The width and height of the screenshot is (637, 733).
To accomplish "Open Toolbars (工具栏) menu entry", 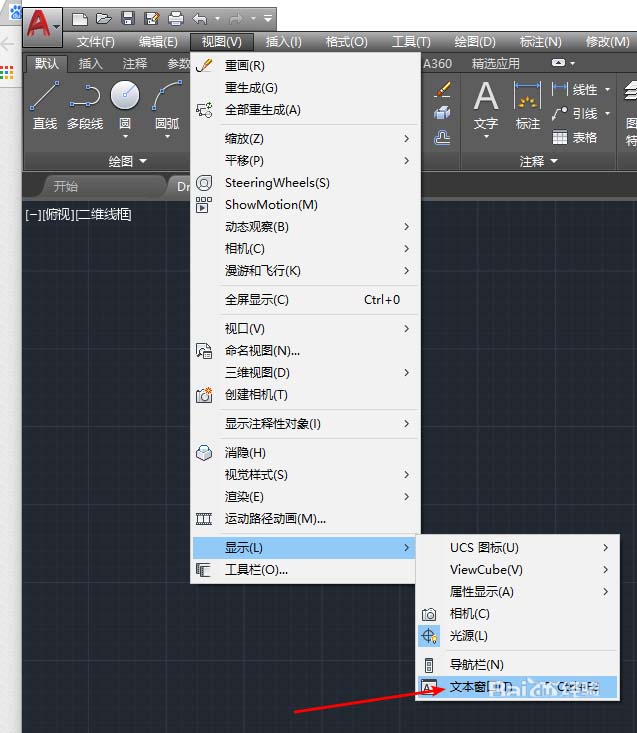I will (304, 570).
